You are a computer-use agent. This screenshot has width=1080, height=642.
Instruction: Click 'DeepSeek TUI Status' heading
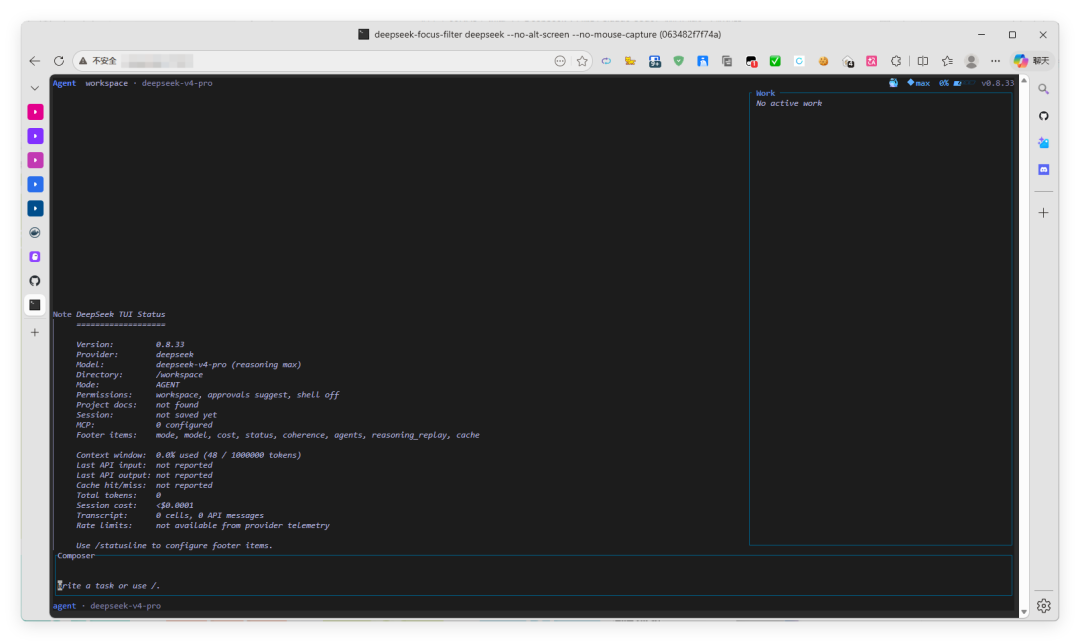(x=121, y=314)
